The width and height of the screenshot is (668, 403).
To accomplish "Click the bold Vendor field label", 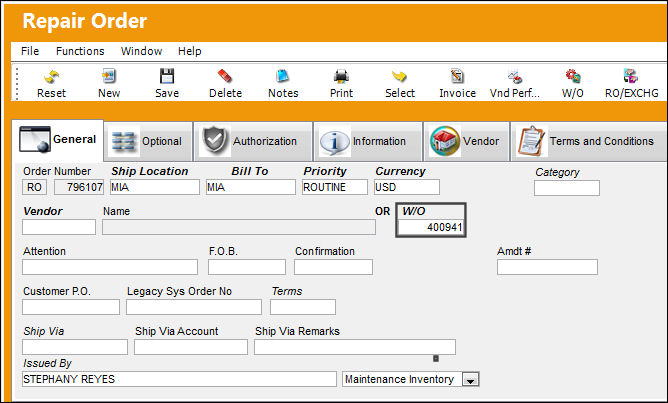I will 43,211.
